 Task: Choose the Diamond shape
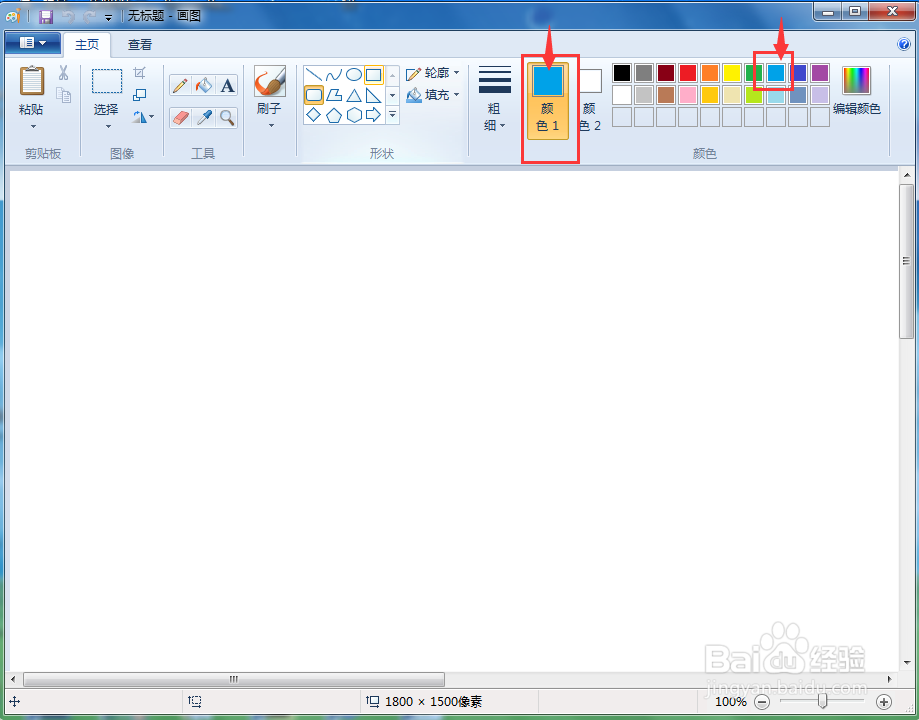coord(314,114)
